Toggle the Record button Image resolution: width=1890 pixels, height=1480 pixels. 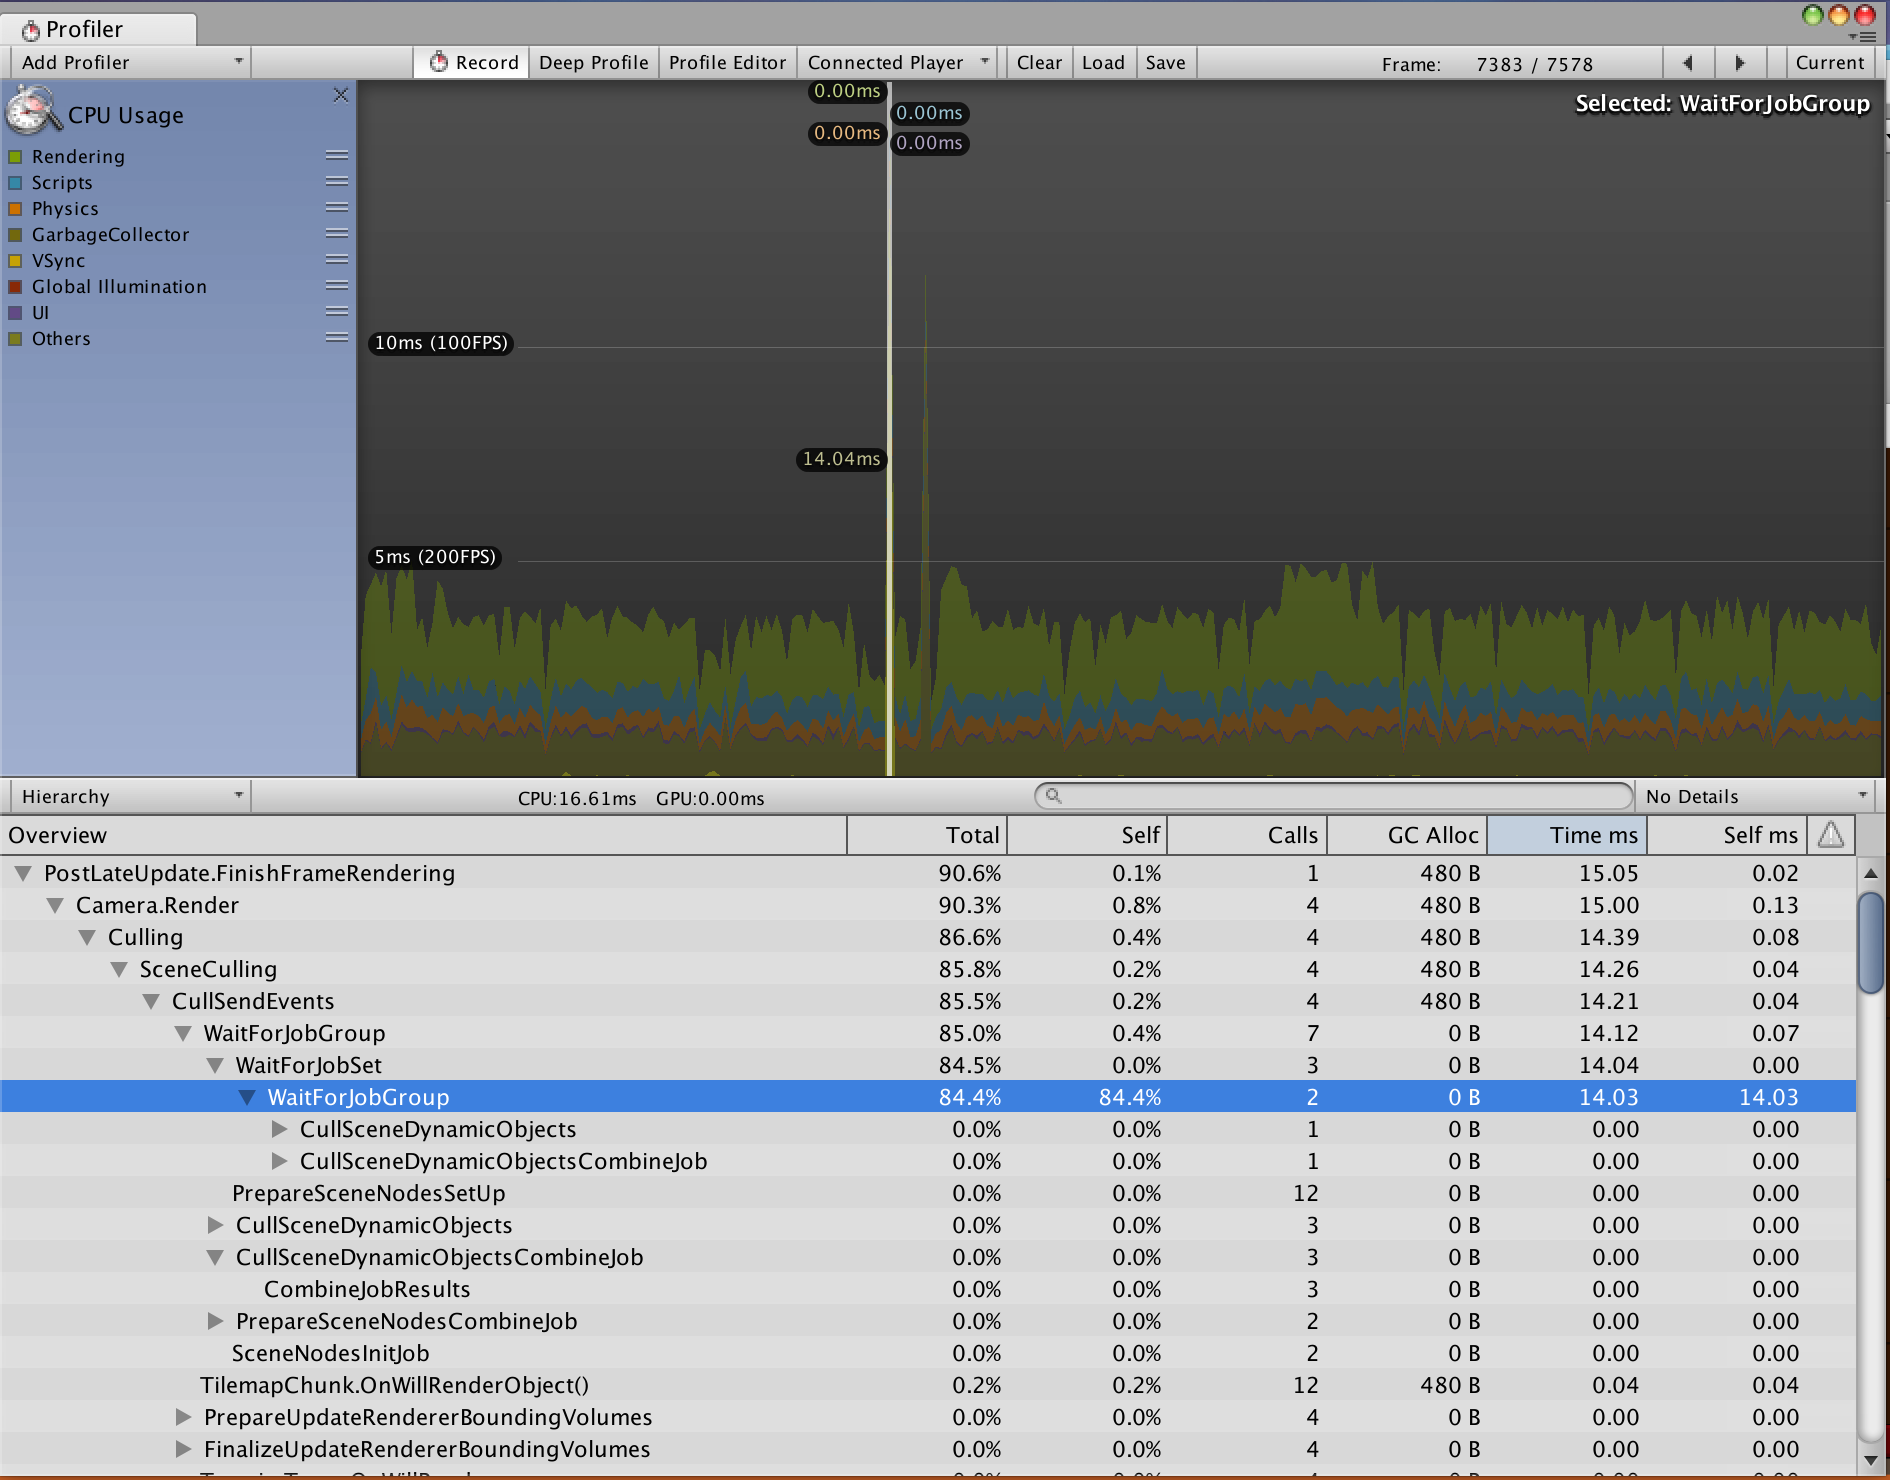(472, 63)
